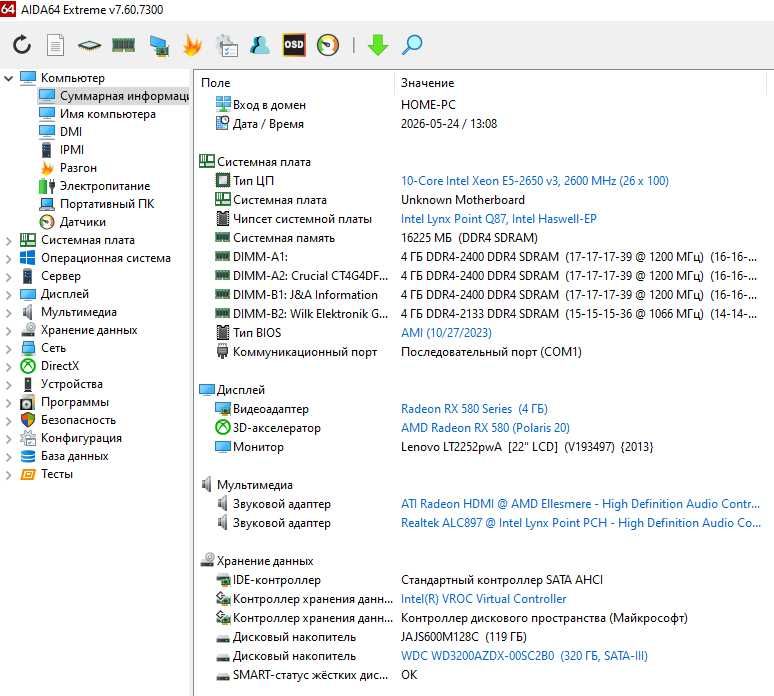774x696 pixels.
Task: Click the green download arrow icon
Action: 378,45
